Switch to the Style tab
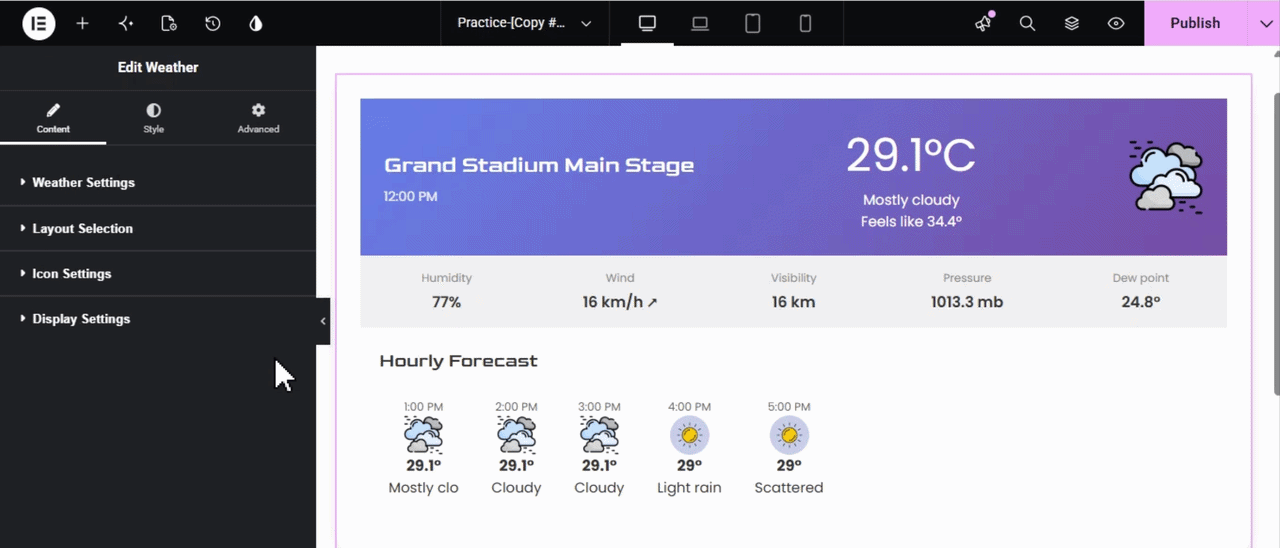The height and width of the screenshot is (548, 1280). point(153,117)
